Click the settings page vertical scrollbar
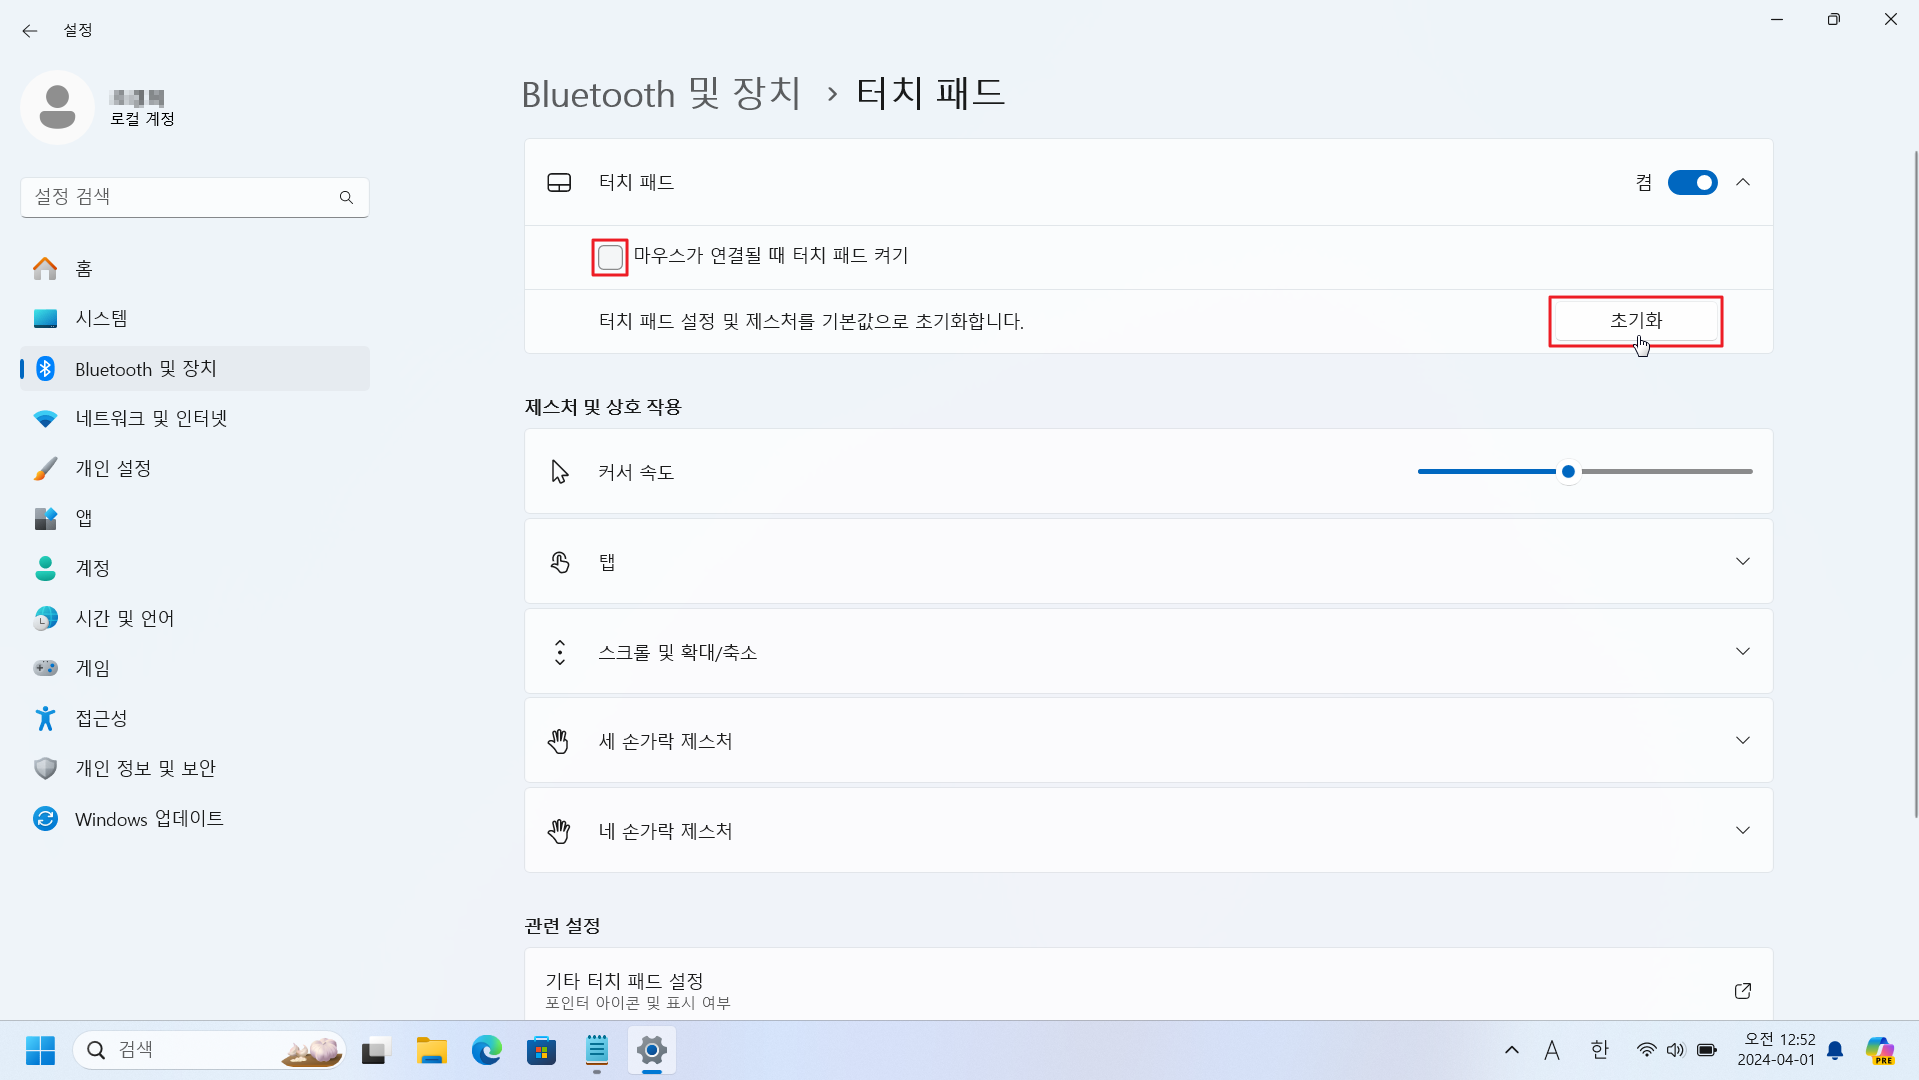 1914,484
